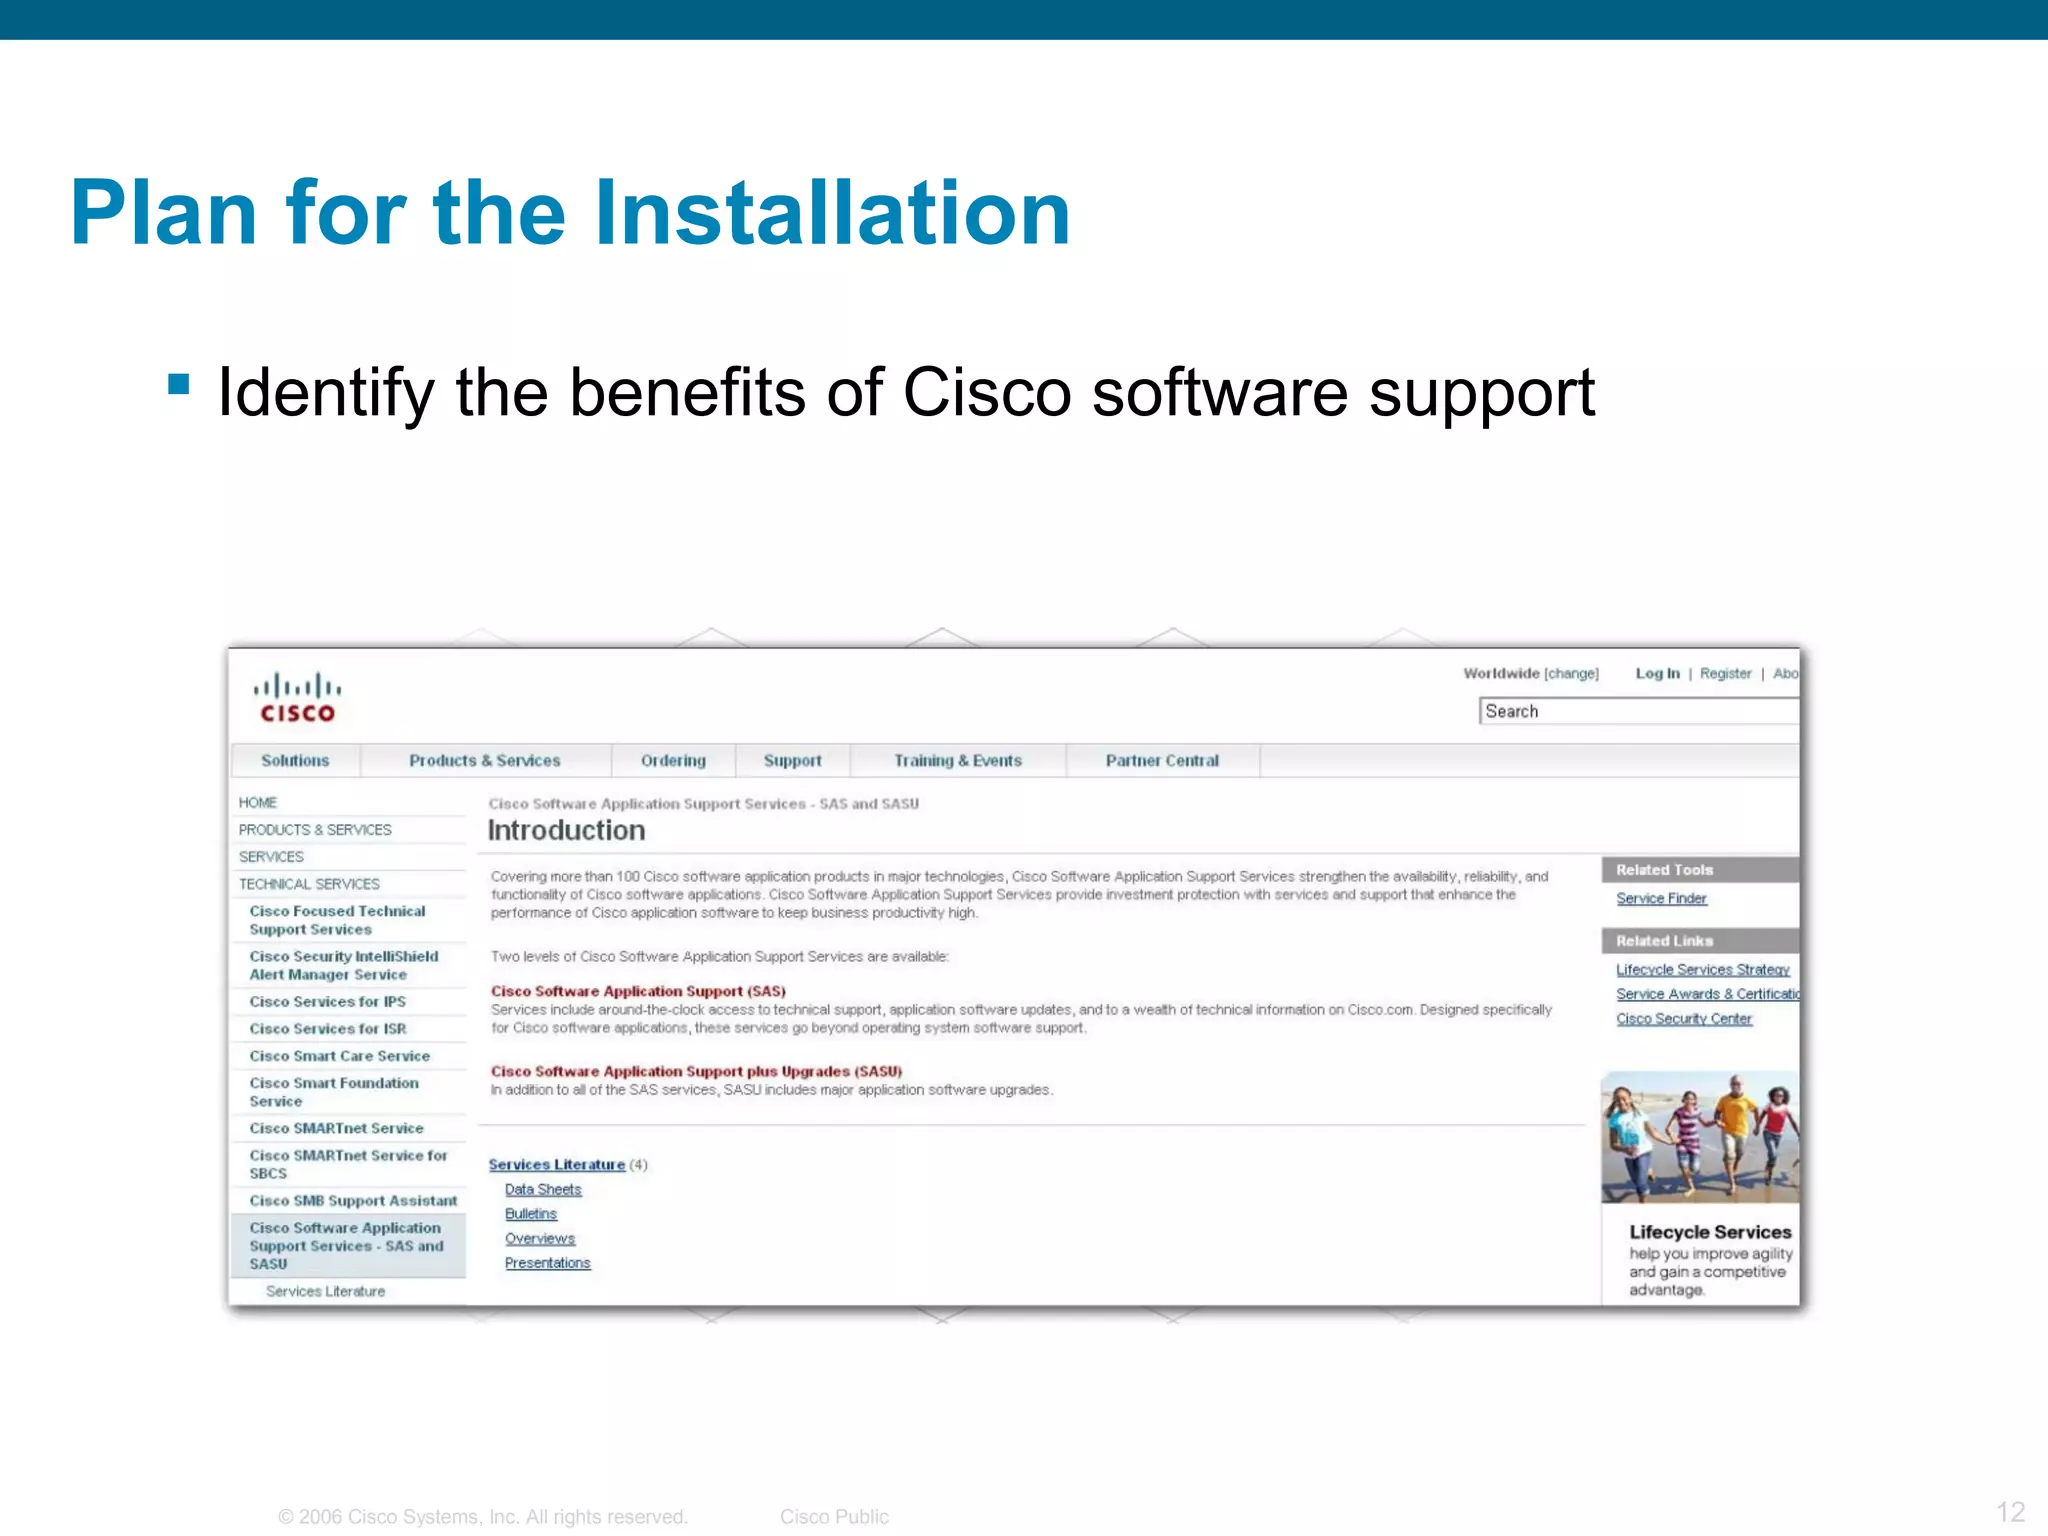Viewport: 2048px width, 1536px height.
Task: Open Cisco Smart Foundation Service
Action: [x=334, y=1092]
